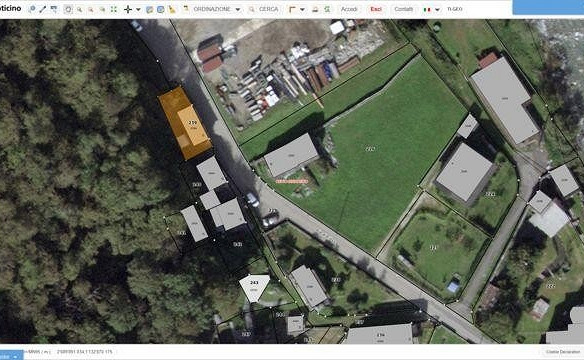
Task: Click the broom clear-selection icon
Action: [x=172, y=9]
